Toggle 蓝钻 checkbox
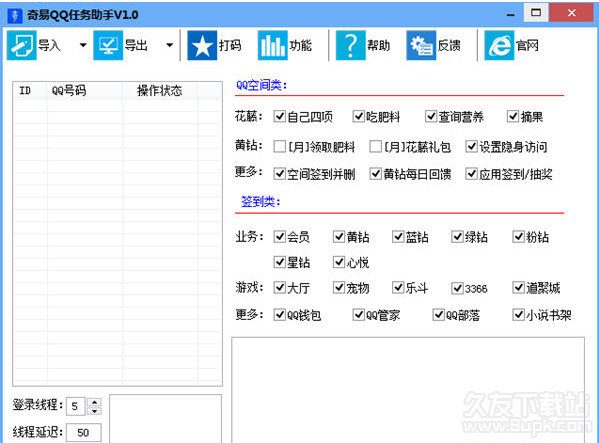The width and height of the screenshot is (599, 443). [398, 237]
